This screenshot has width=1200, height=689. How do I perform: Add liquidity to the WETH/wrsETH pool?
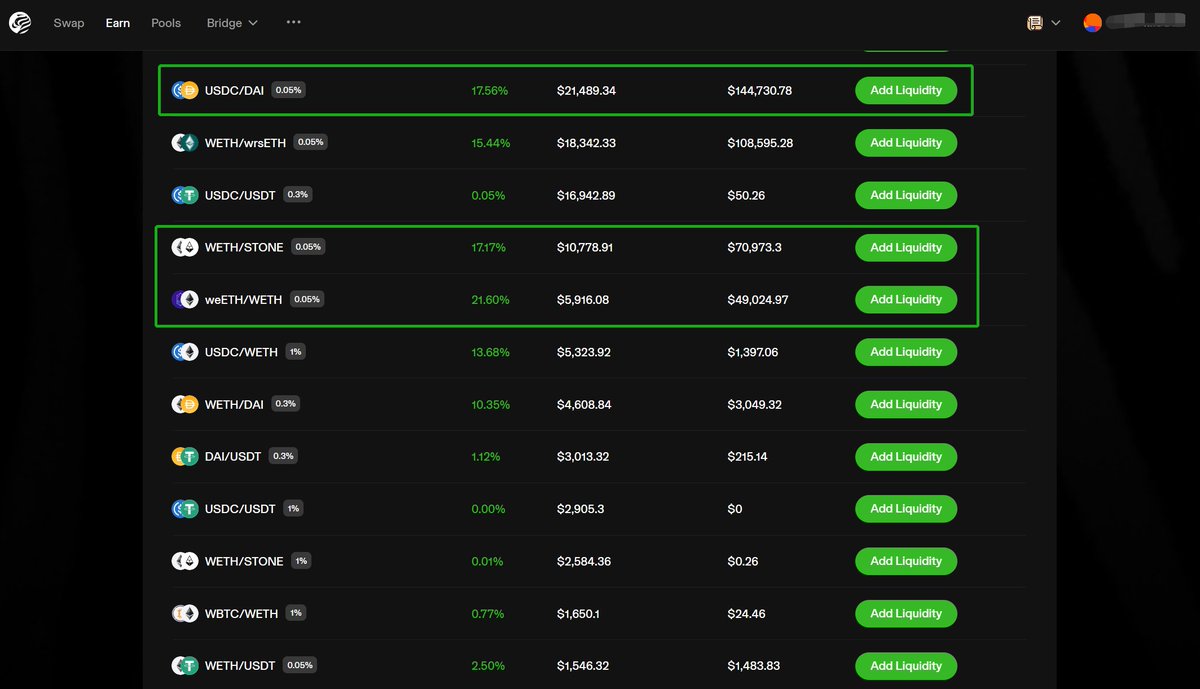click(x=906, y=143)
